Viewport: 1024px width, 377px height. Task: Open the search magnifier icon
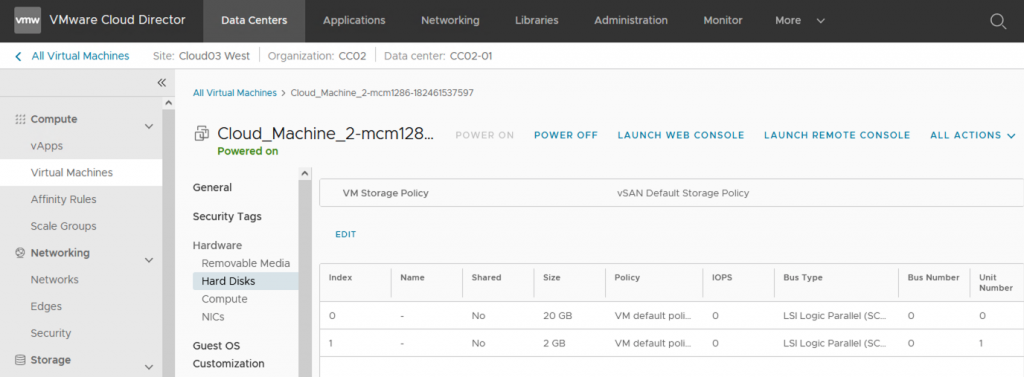pos(998,21)
